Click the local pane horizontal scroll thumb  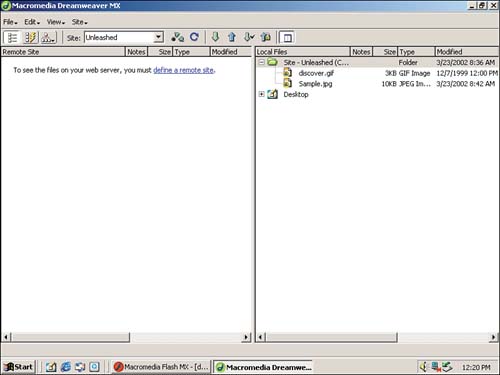click(331, 337)
